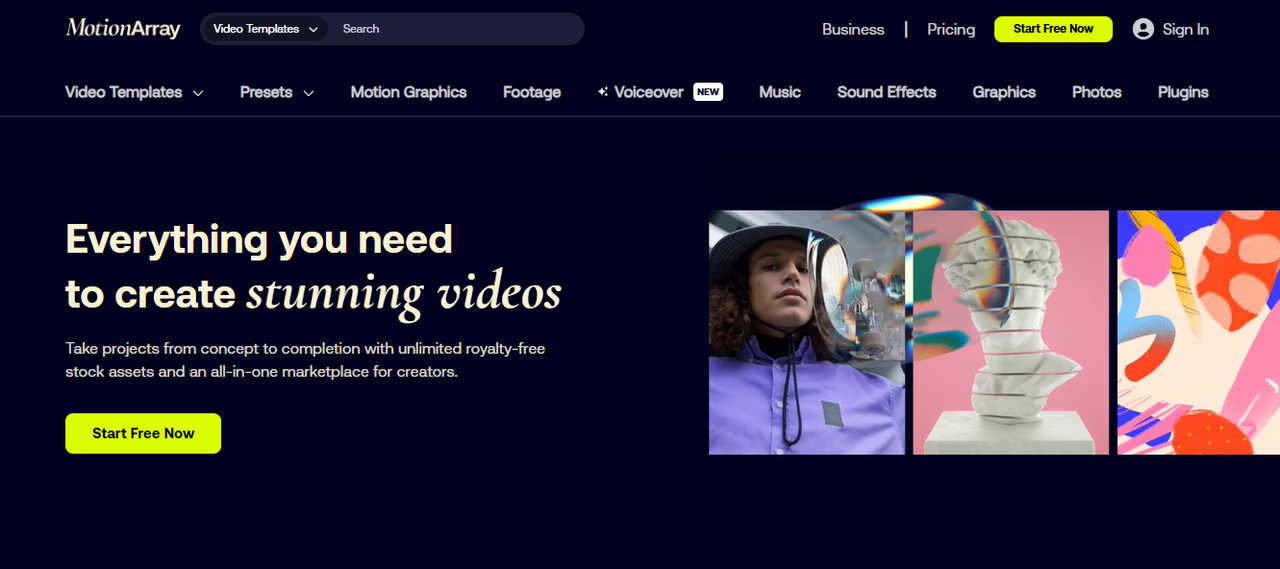Click the MotionArray logo
1280x569 pixels.
pos(123,29)
